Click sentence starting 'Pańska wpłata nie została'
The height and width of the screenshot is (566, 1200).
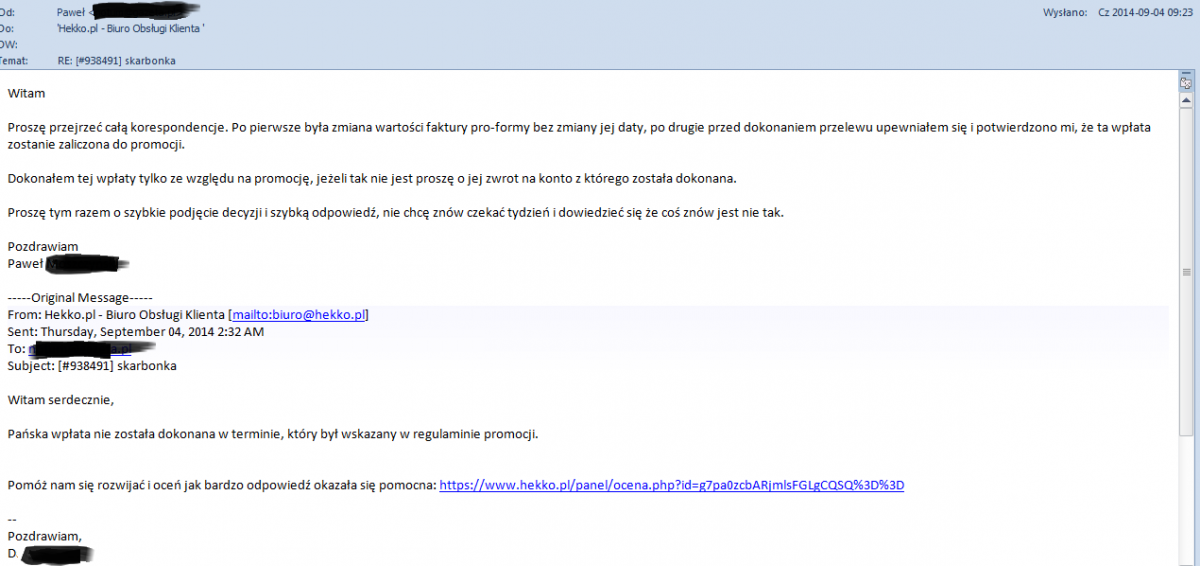pyautogui.click(x=273, y=435)
